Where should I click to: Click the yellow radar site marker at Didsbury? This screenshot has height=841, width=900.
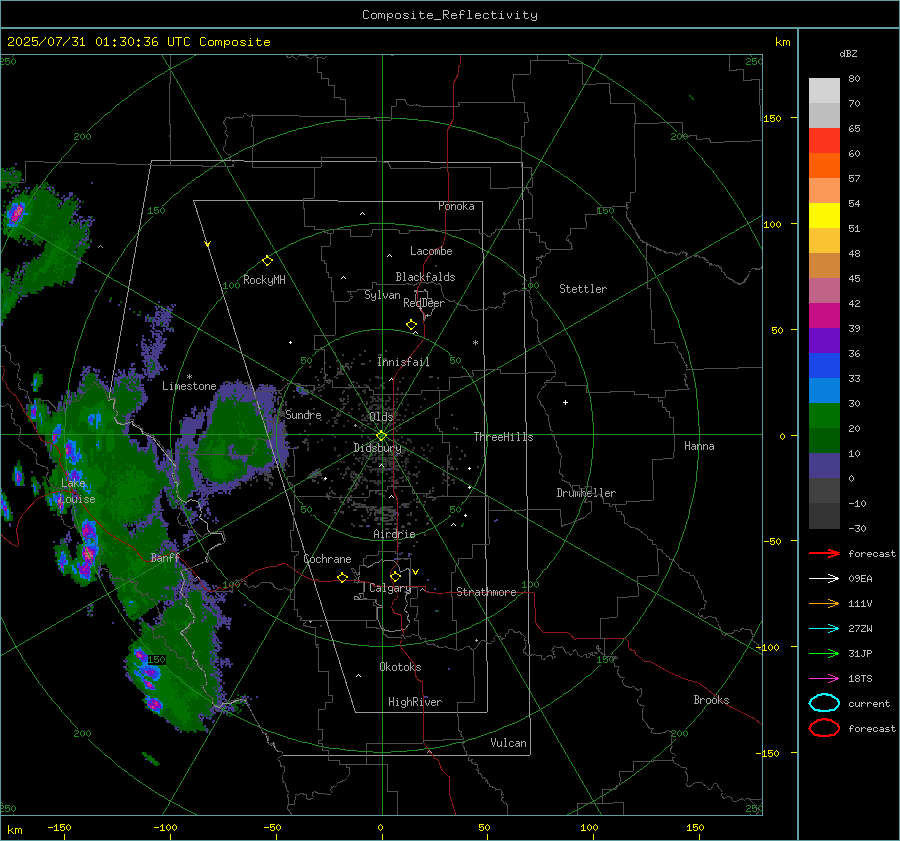(381, 436)
